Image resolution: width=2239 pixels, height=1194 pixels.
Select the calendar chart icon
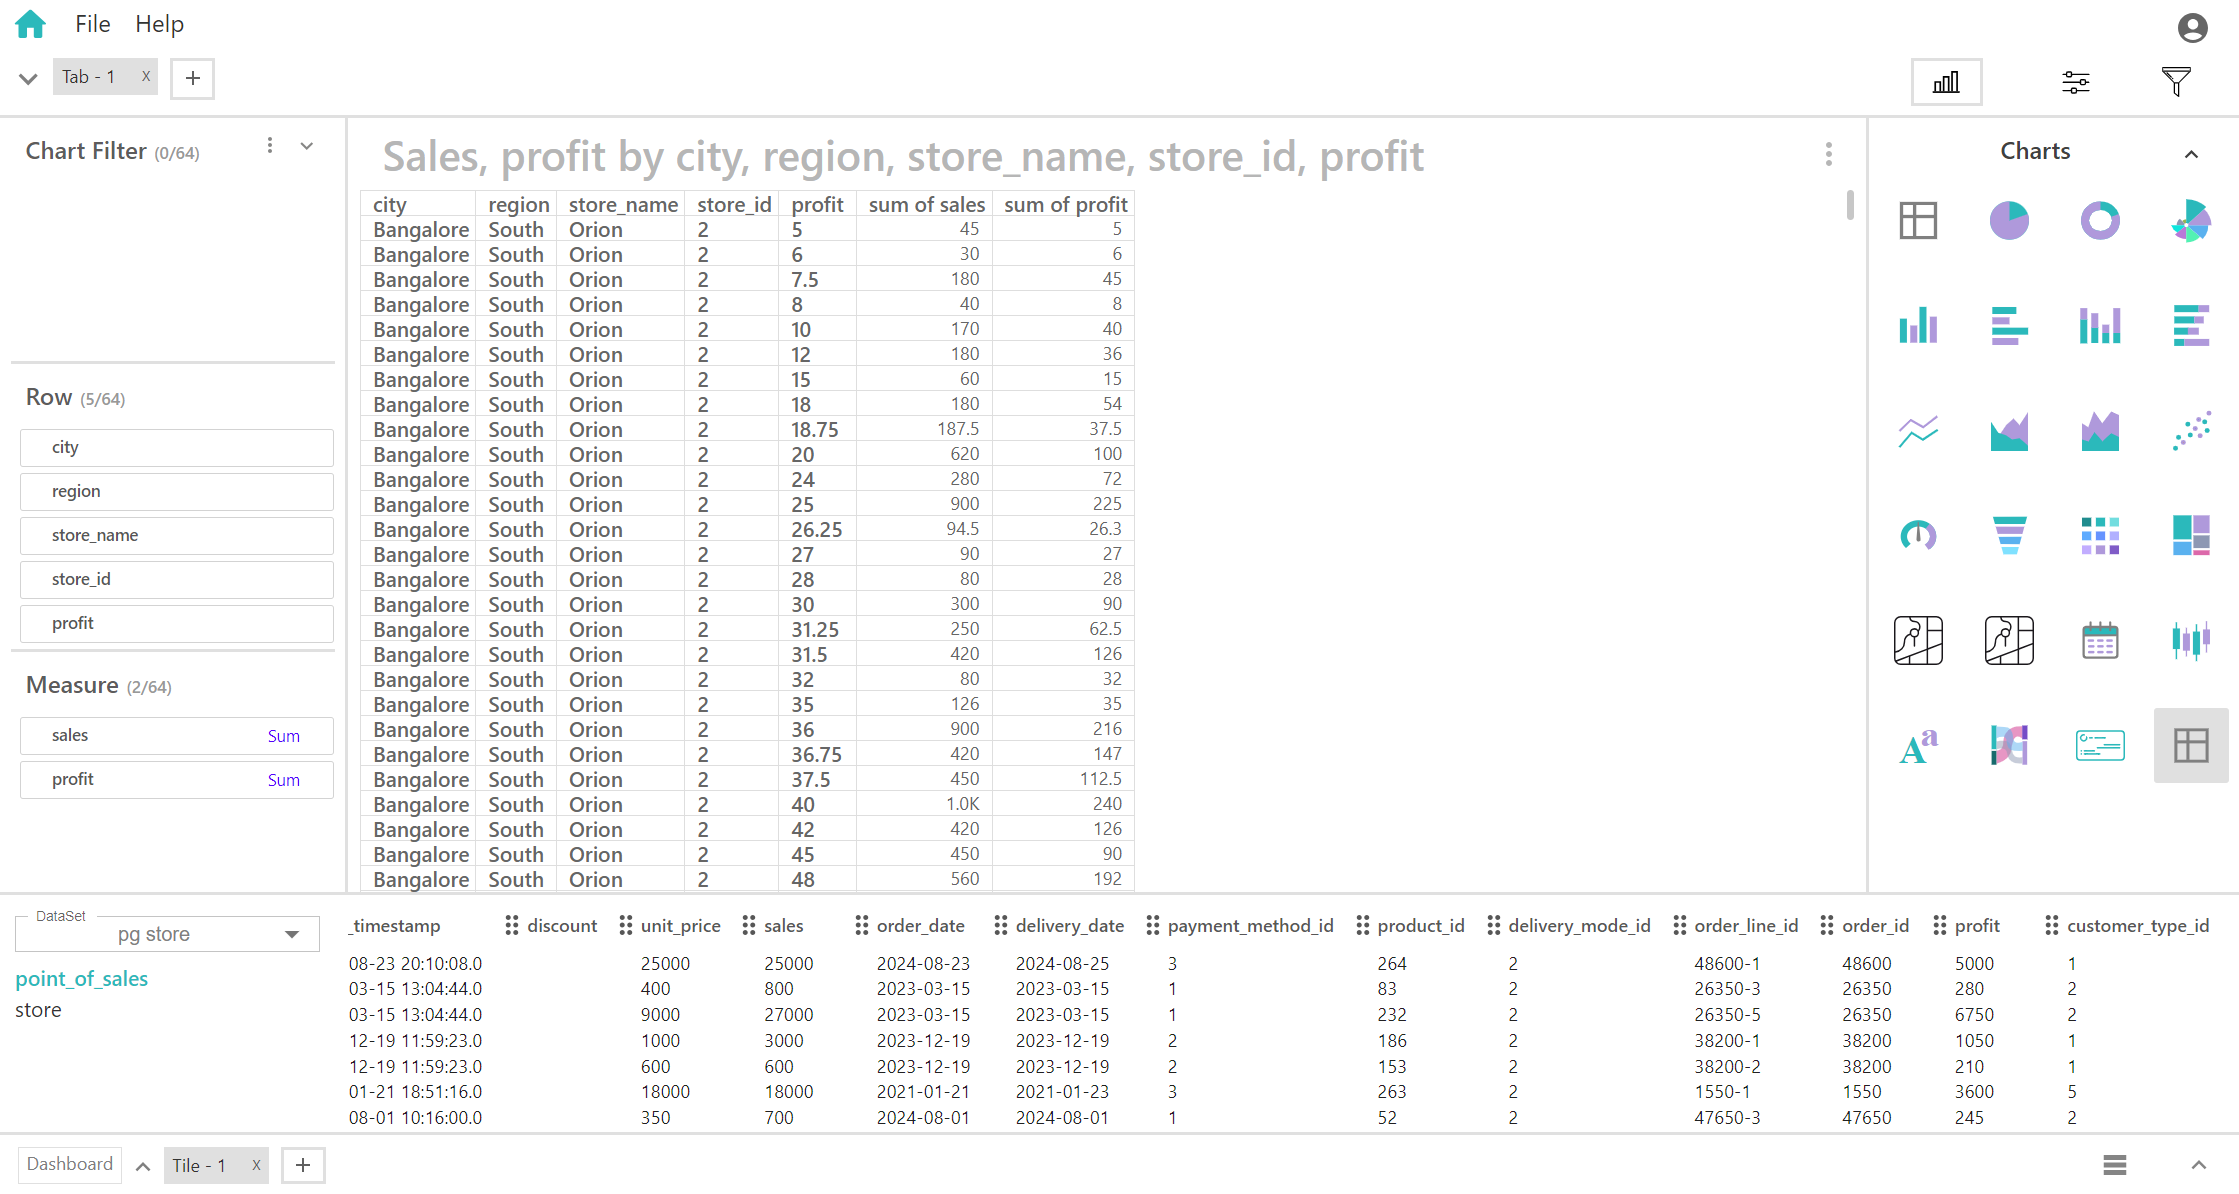[x=2100, y=641]
